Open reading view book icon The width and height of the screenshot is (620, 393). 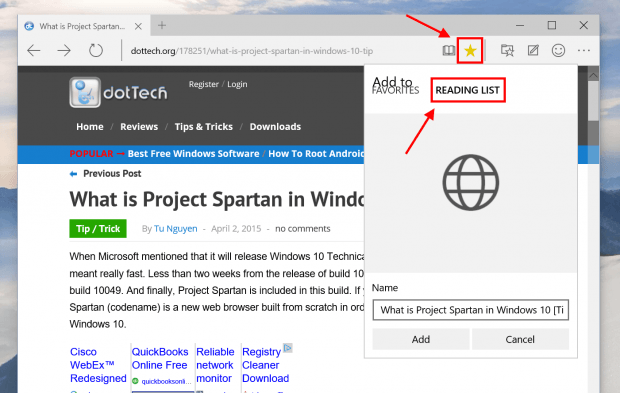448,51
